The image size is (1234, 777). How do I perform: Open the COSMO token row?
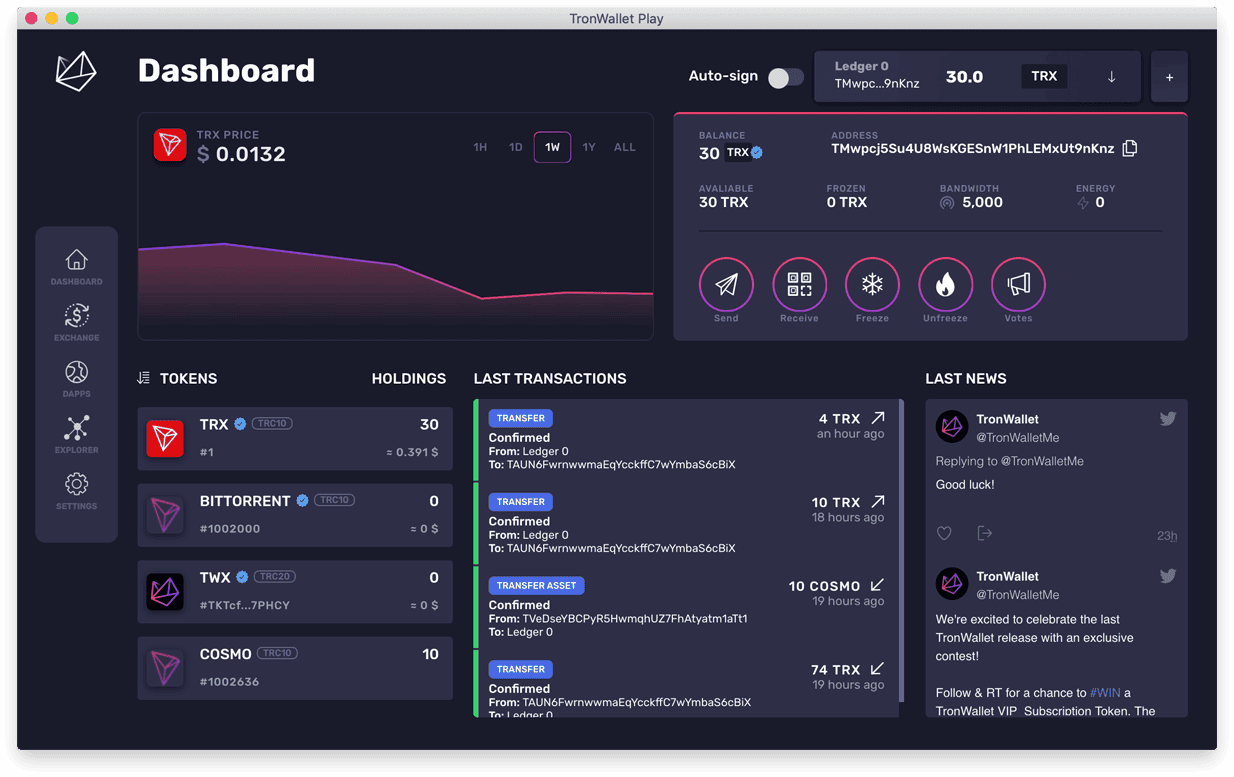pyautogui.click(x=295, y=669)
